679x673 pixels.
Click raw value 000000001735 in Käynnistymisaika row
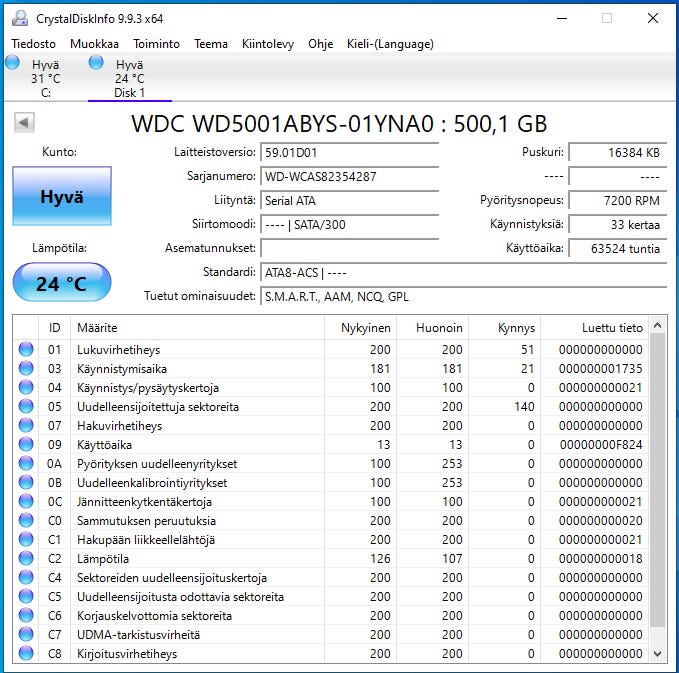pos(601,369)
